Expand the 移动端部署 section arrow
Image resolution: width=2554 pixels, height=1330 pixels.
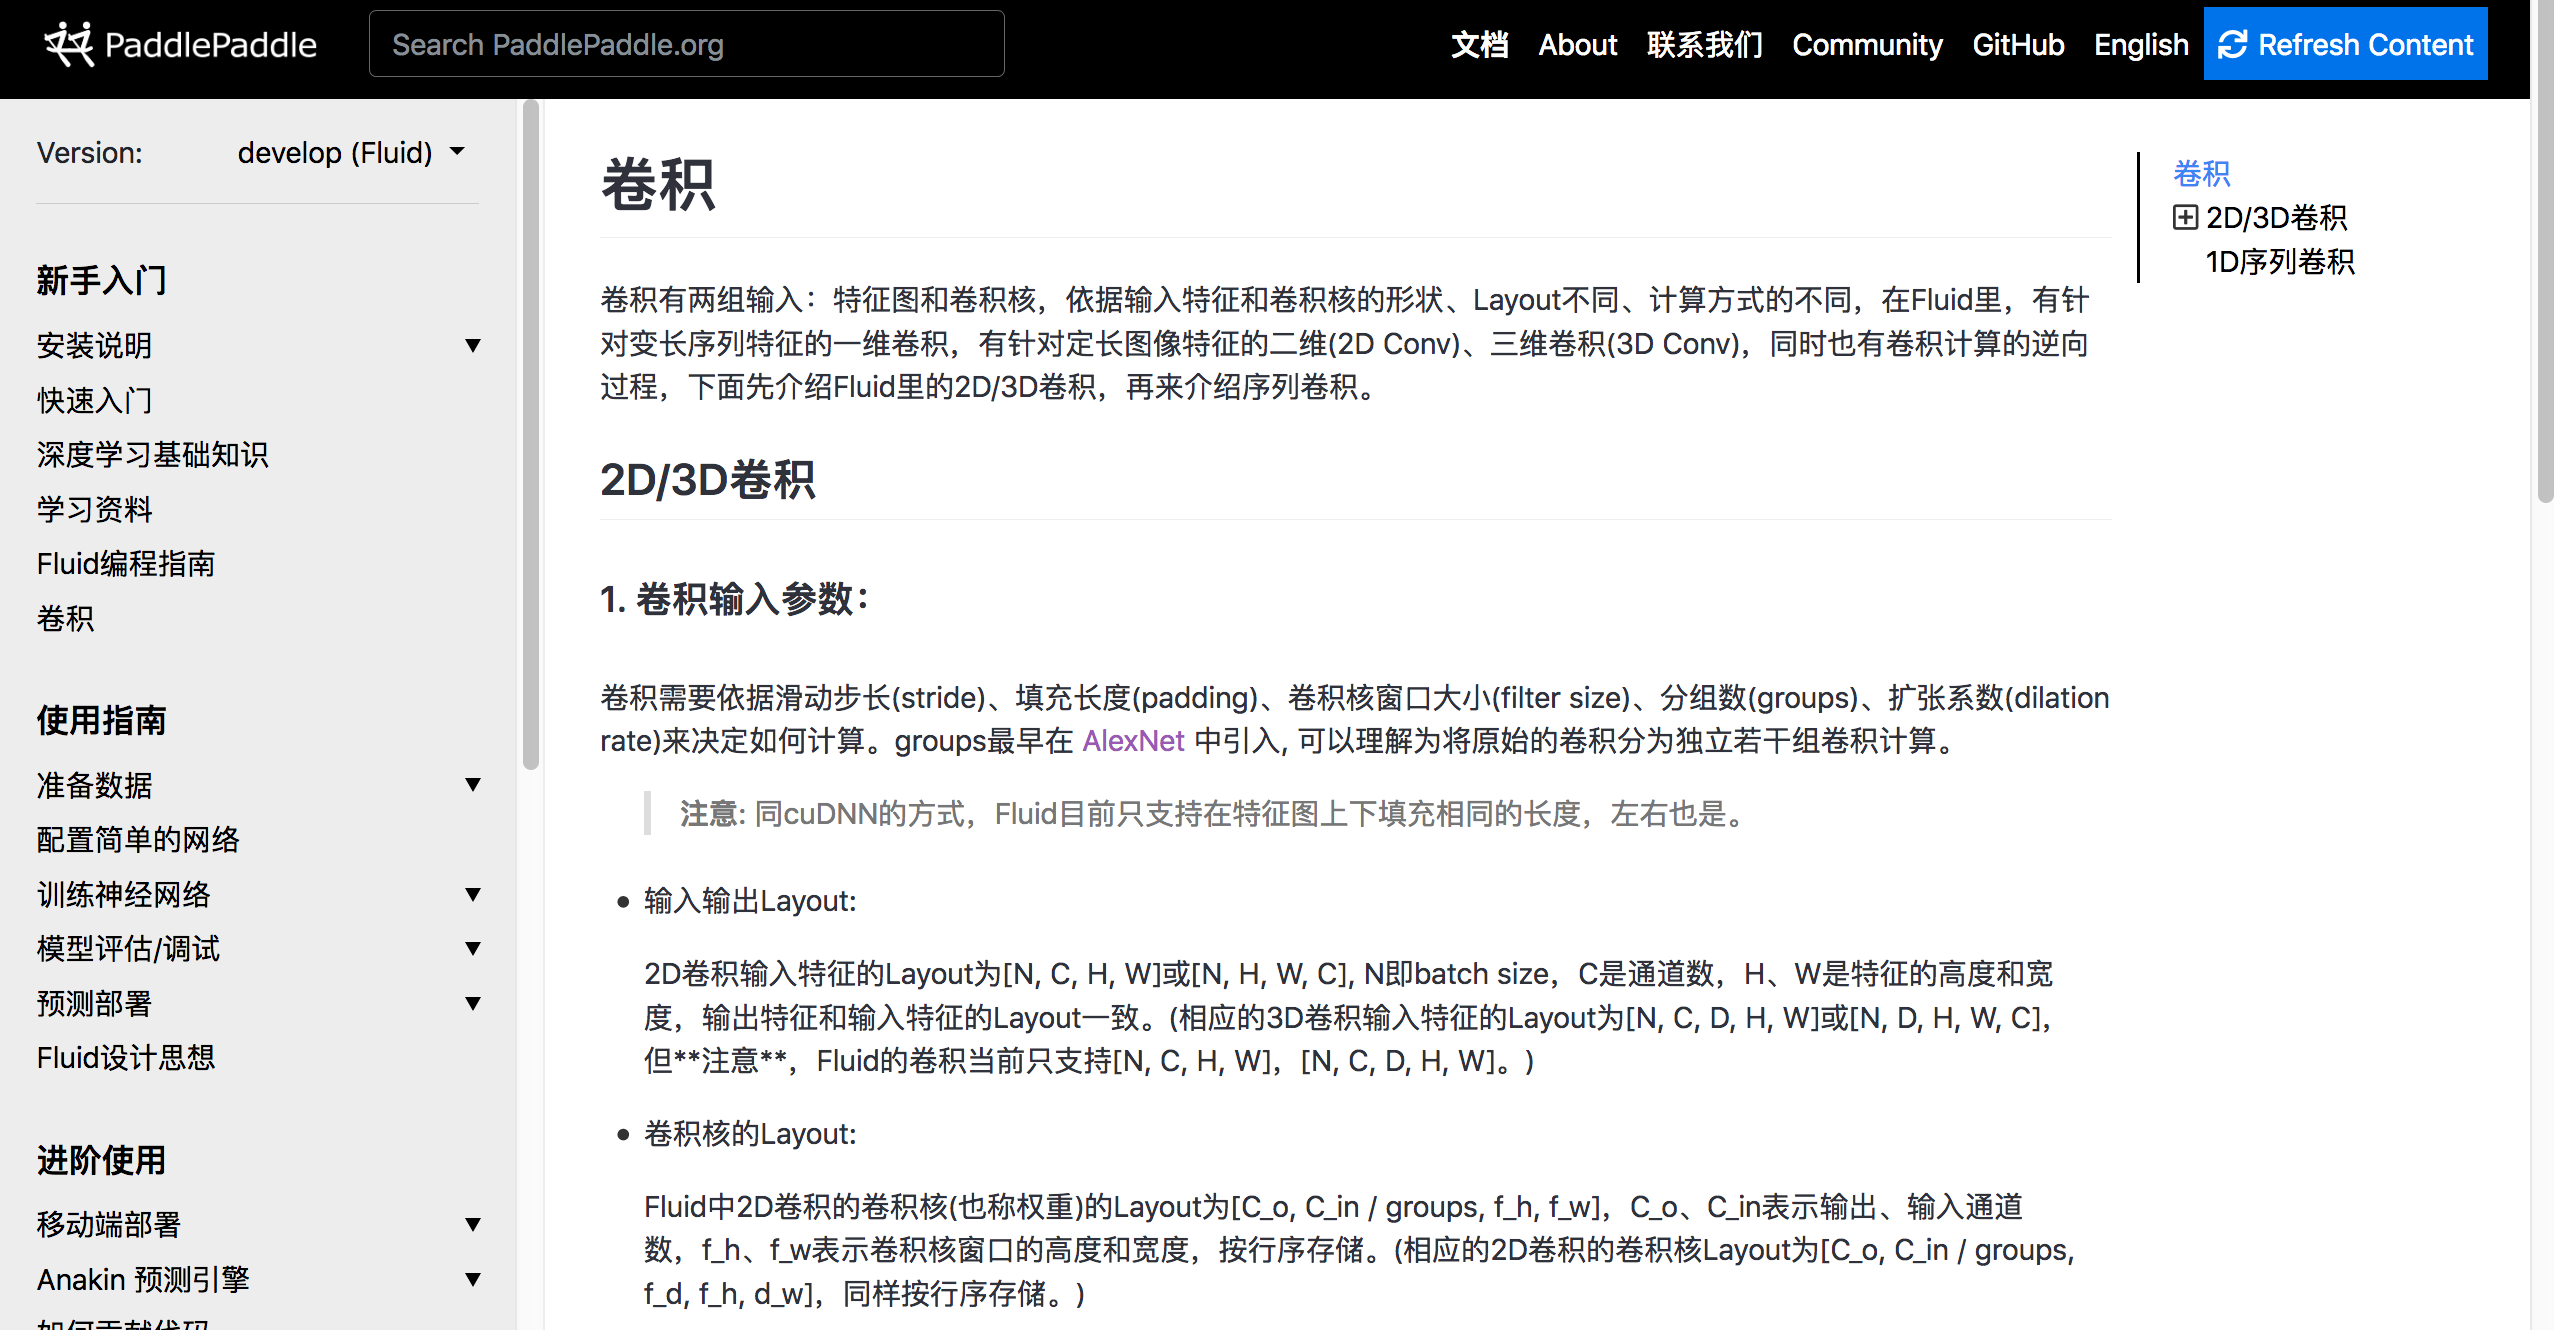[x=473, y=1225]
